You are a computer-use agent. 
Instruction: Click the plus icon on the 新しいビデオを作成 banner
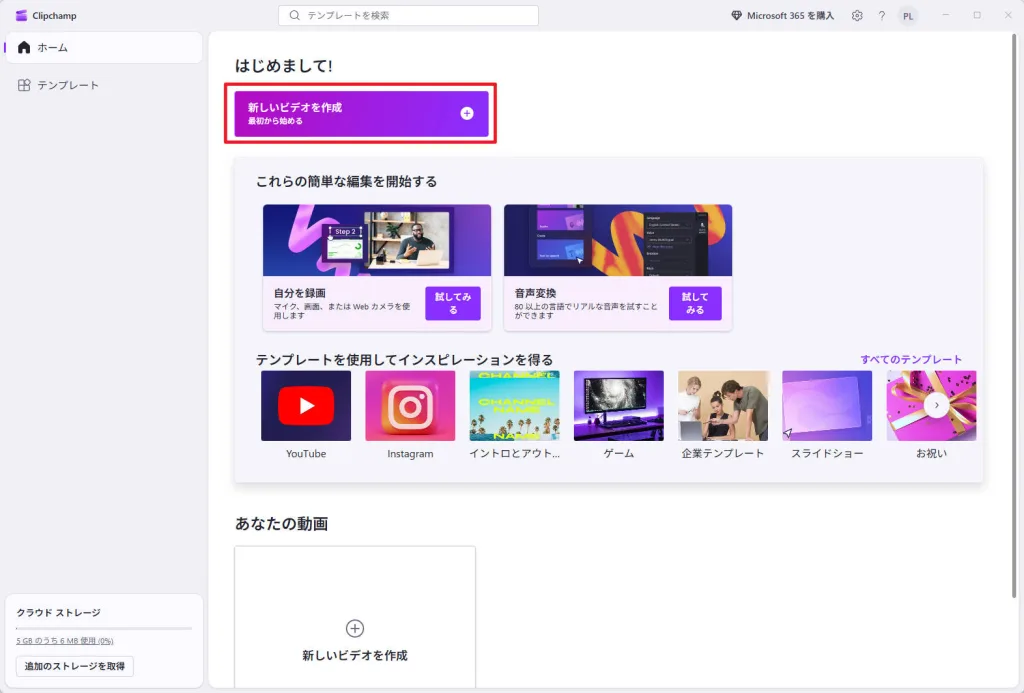pyautogui.click(x=465, y=114)
